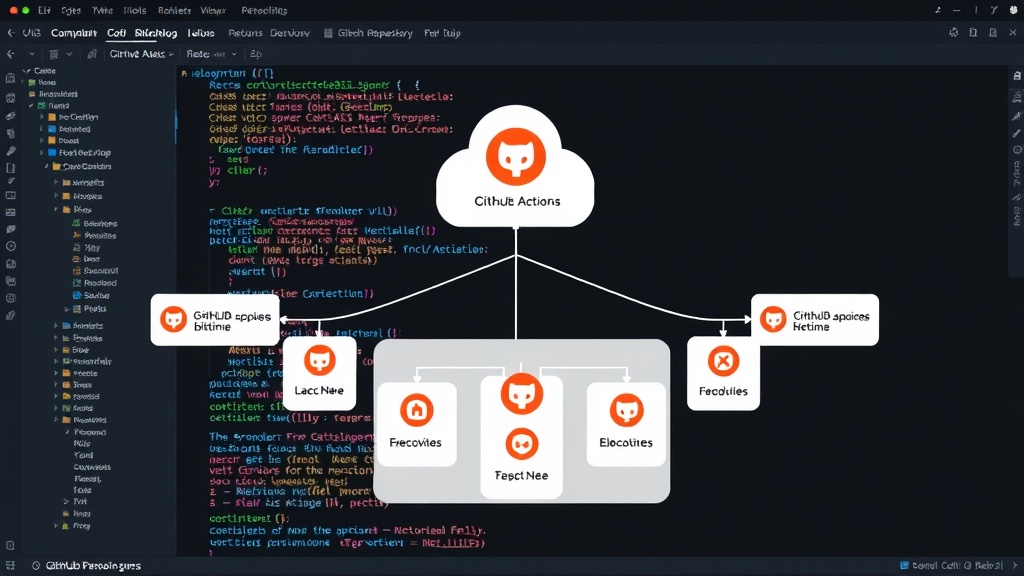The height and width of the screenshot is (576, 1024).
Task: Collapse the Ramd folder in the tree
Action: [x=31, y=105]
